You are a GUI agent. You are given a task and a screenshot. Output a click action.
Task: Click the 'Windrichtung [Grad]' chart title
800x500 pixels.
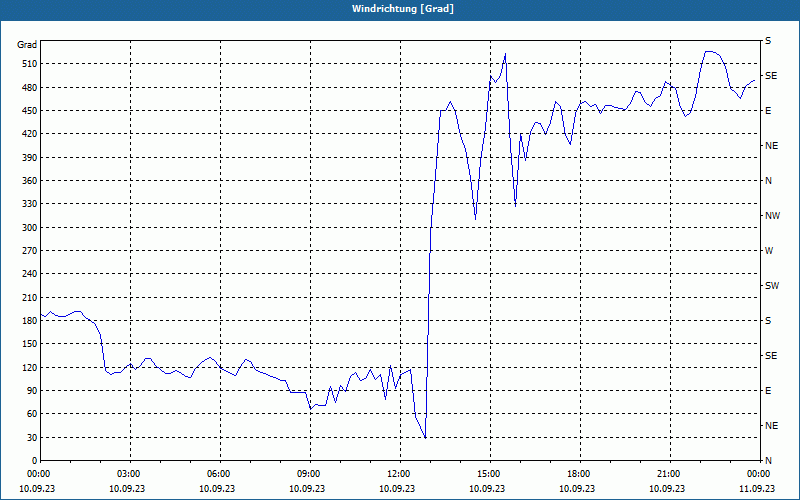point(402,9)
